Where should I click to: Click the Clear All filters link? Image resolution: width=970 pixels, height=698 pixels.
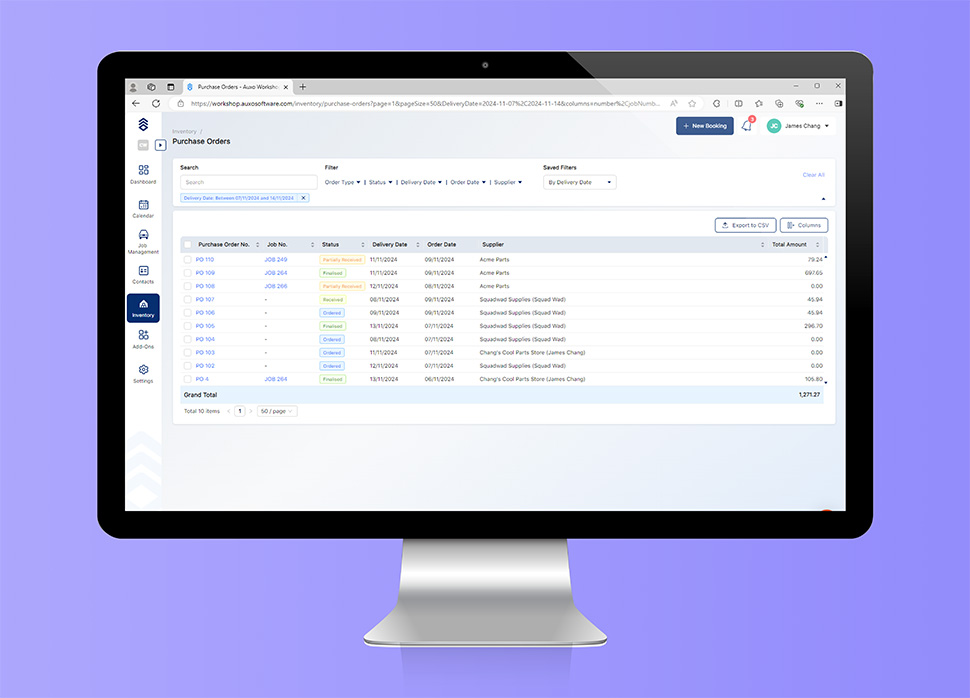813,174
